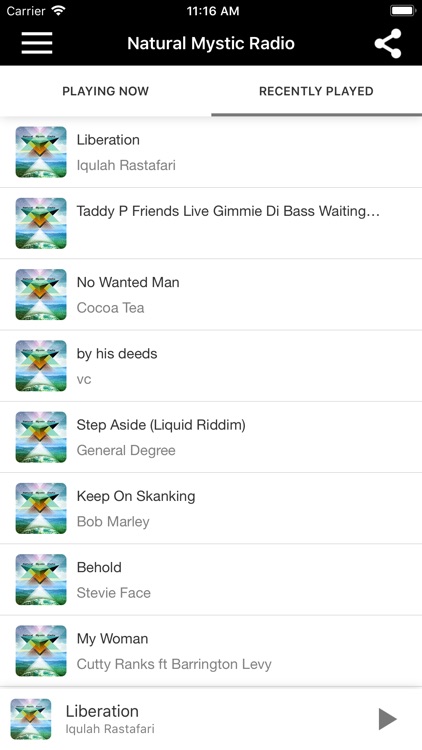Open the Taddy P Friends Live track
The image size is (422, 750).
(211, 223)
